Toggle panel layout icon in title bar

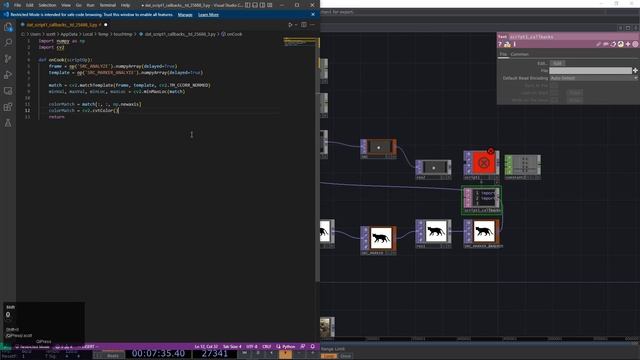(x=255, y=5)
